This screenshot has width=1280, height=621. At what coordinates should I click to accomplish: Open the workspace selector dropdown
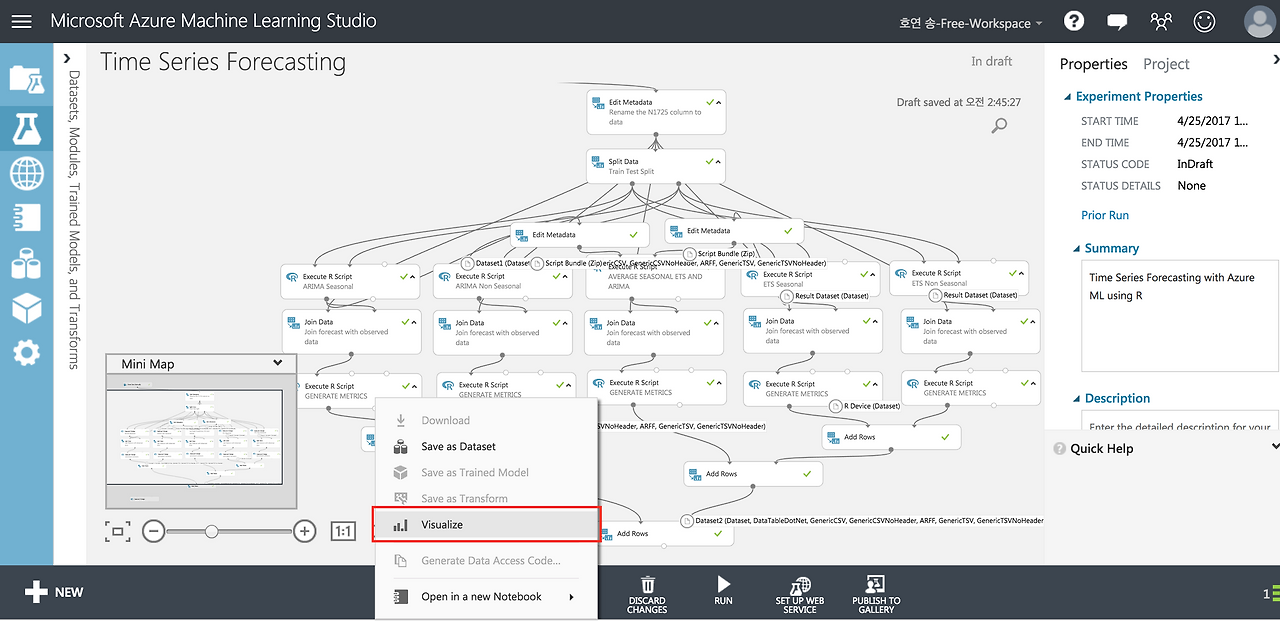[970, 22]
